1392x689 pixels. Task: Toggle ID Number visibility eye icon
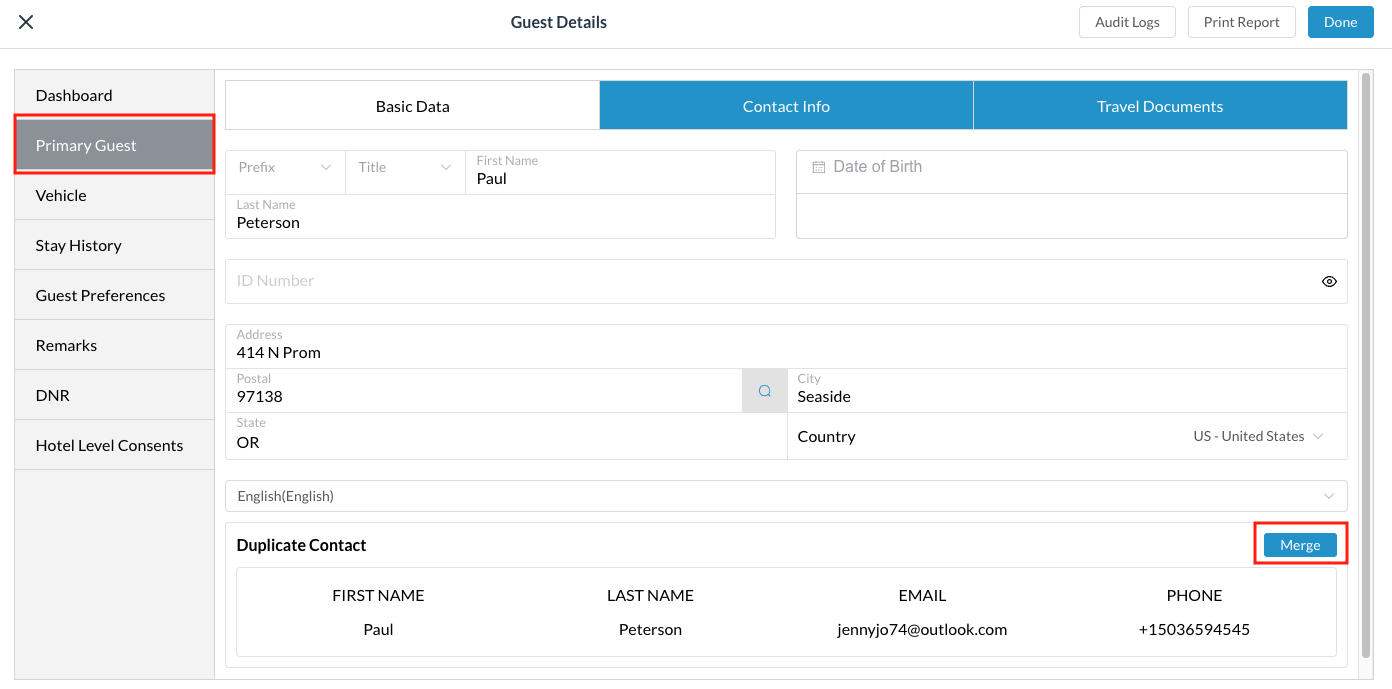pos(1329,282)
